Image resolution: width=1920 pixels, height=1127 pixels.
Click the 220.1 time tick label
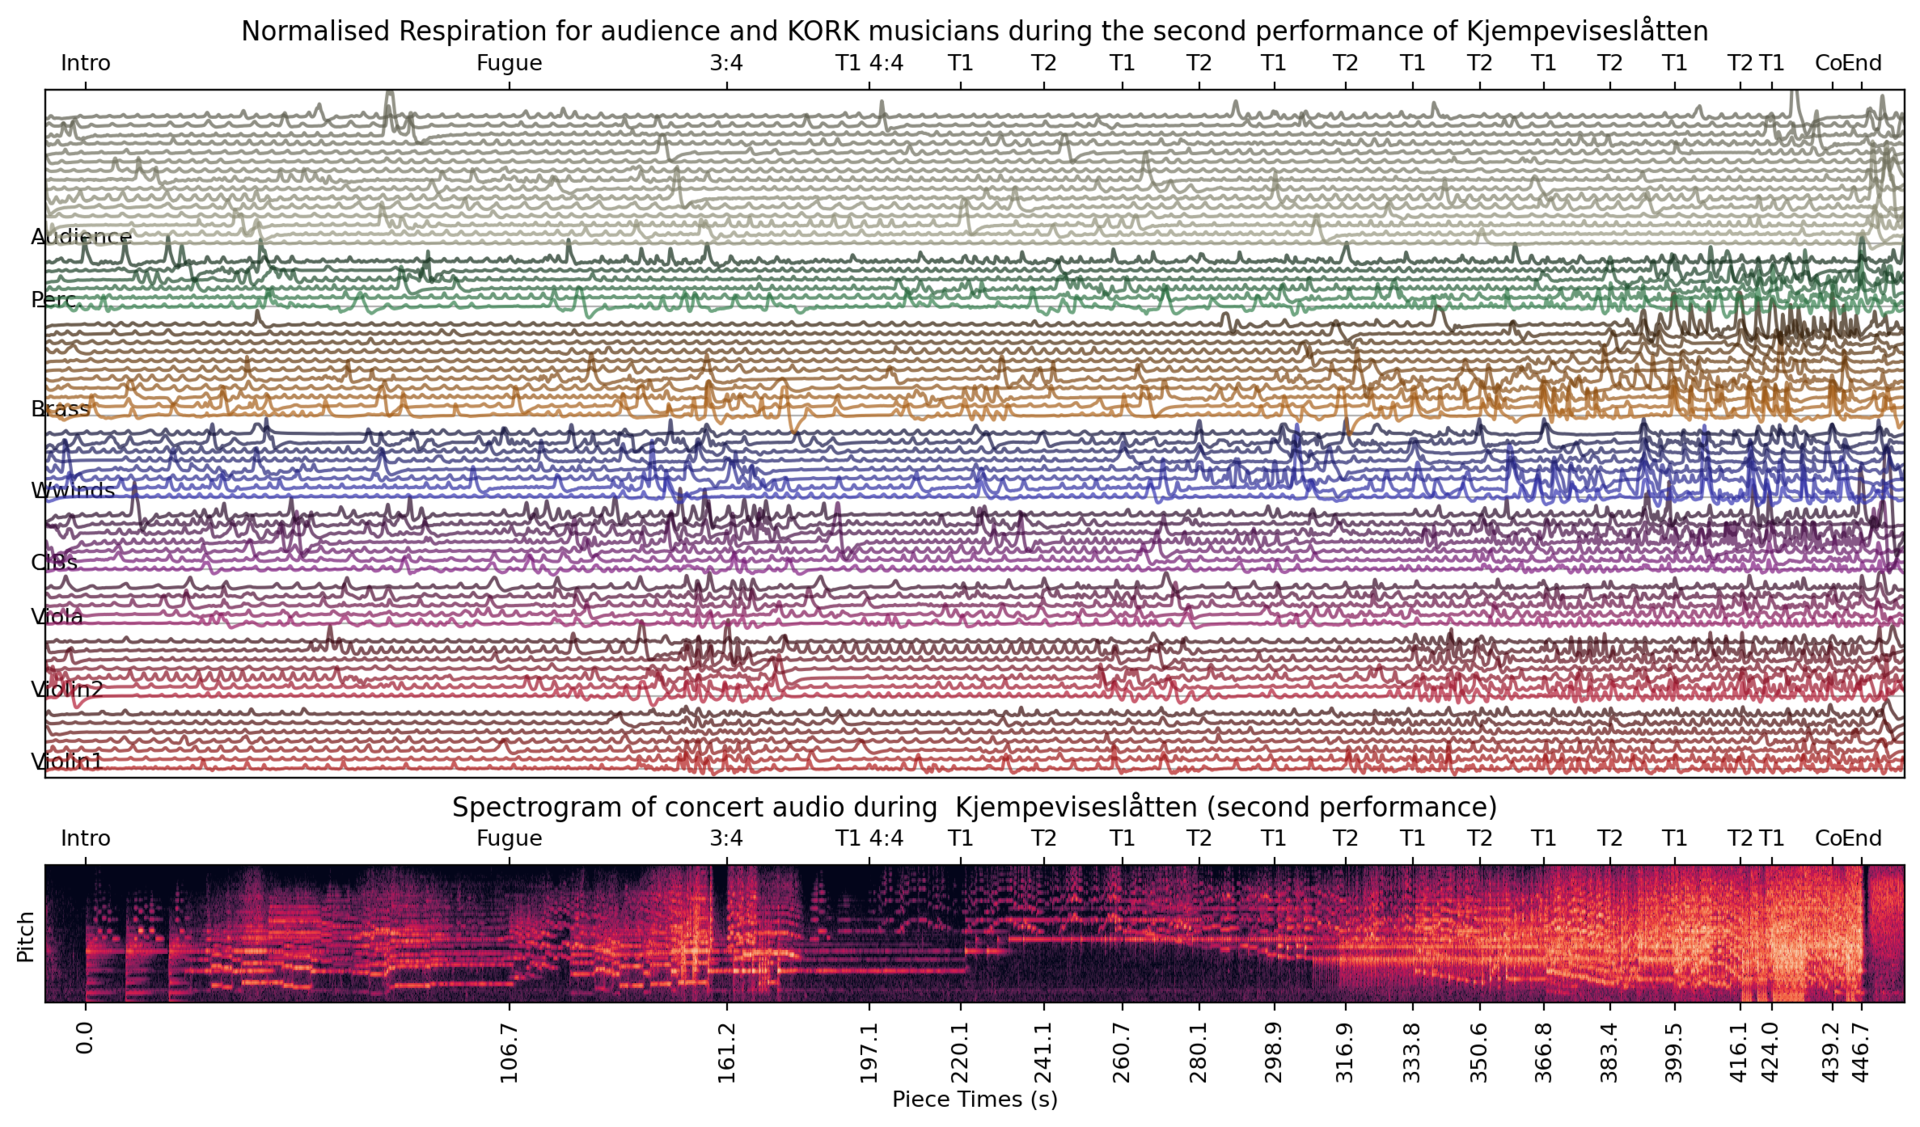(961, 1052)
